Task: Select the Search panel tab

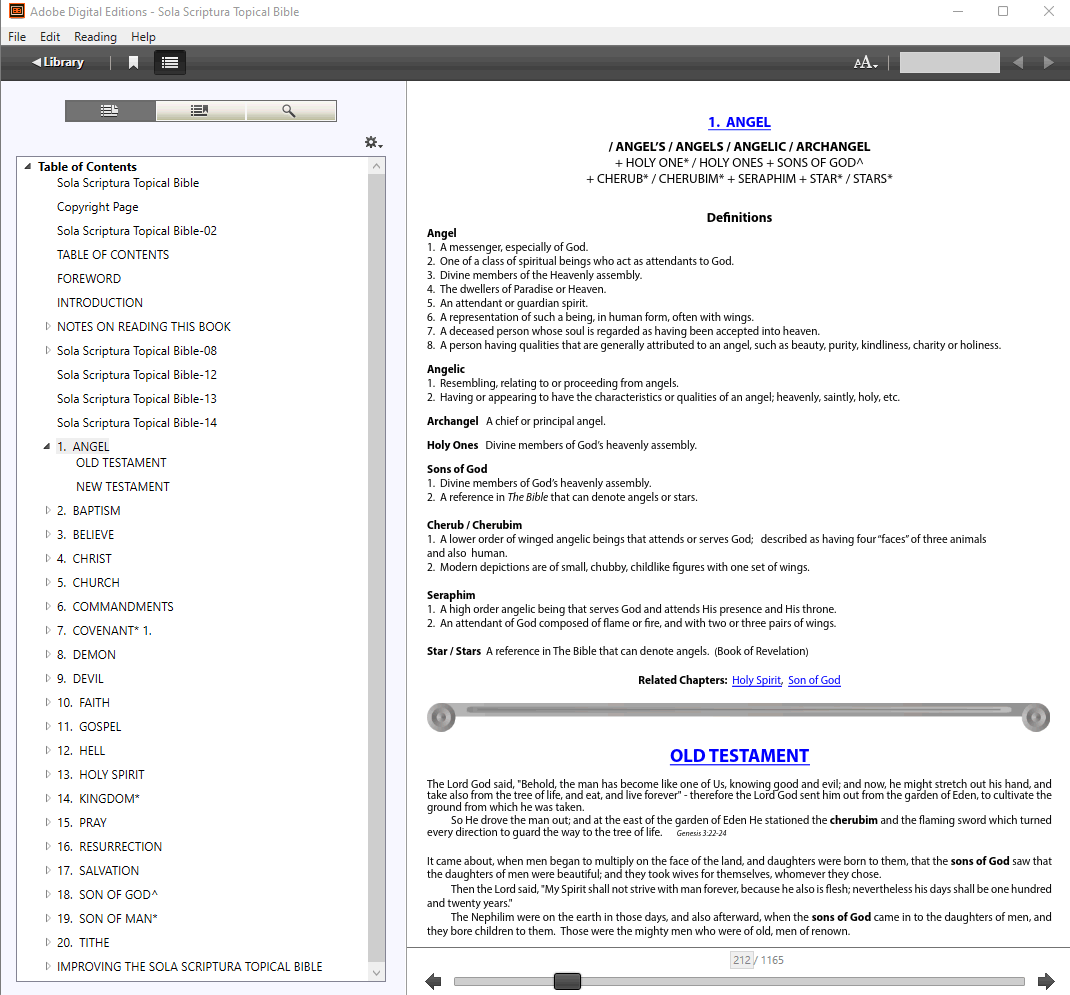Action: pyautogui.click(x=291, y=111)
